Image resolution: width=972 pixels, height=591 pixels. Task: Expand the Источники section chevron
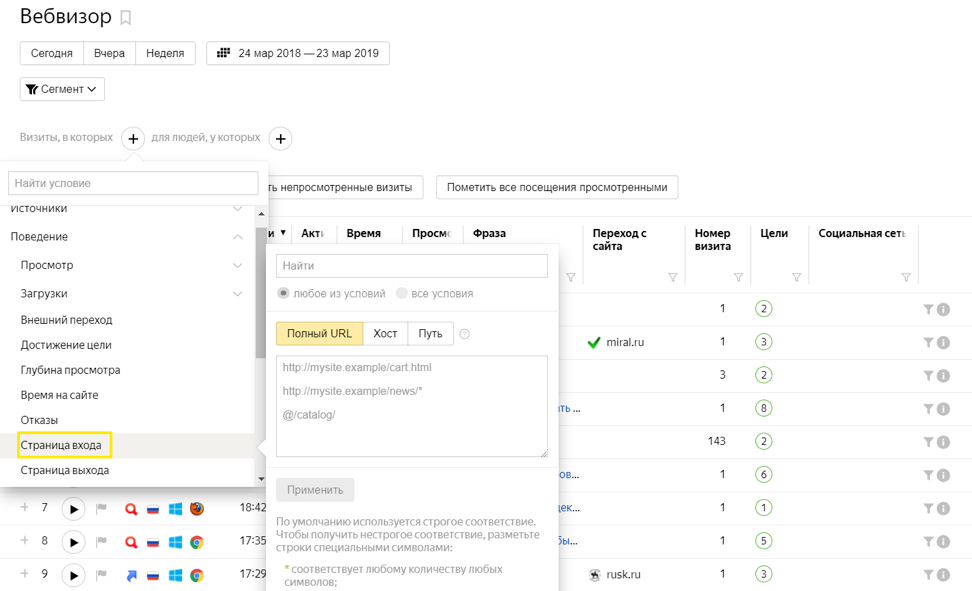pyautogui.click(x=237, y=209)
